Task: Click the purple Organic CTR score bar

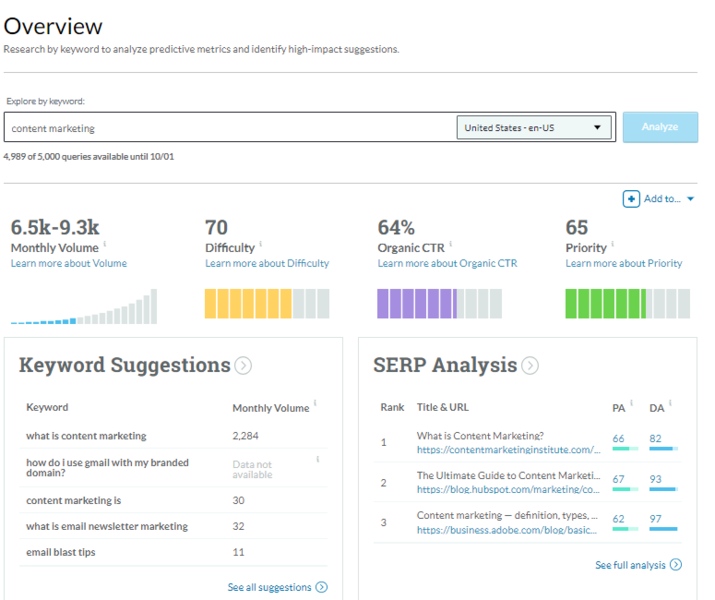Action: [x=439, y=303]
